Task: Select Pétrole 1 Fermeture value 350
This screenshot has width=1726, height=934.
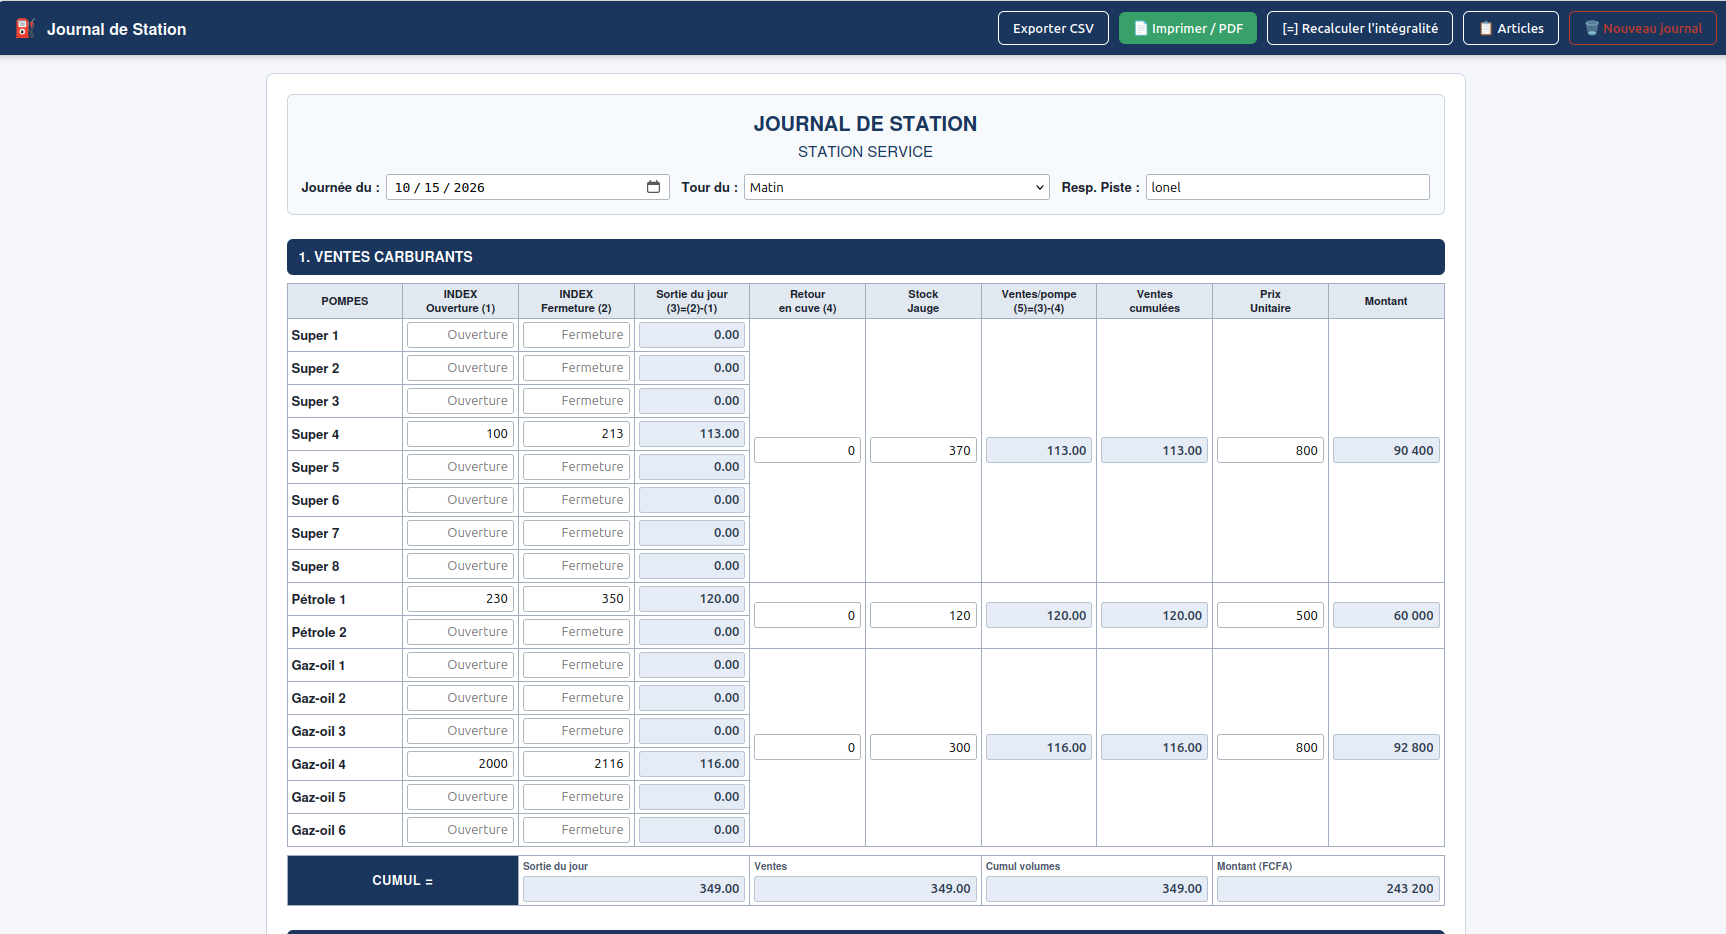Action: click(576, 599)
